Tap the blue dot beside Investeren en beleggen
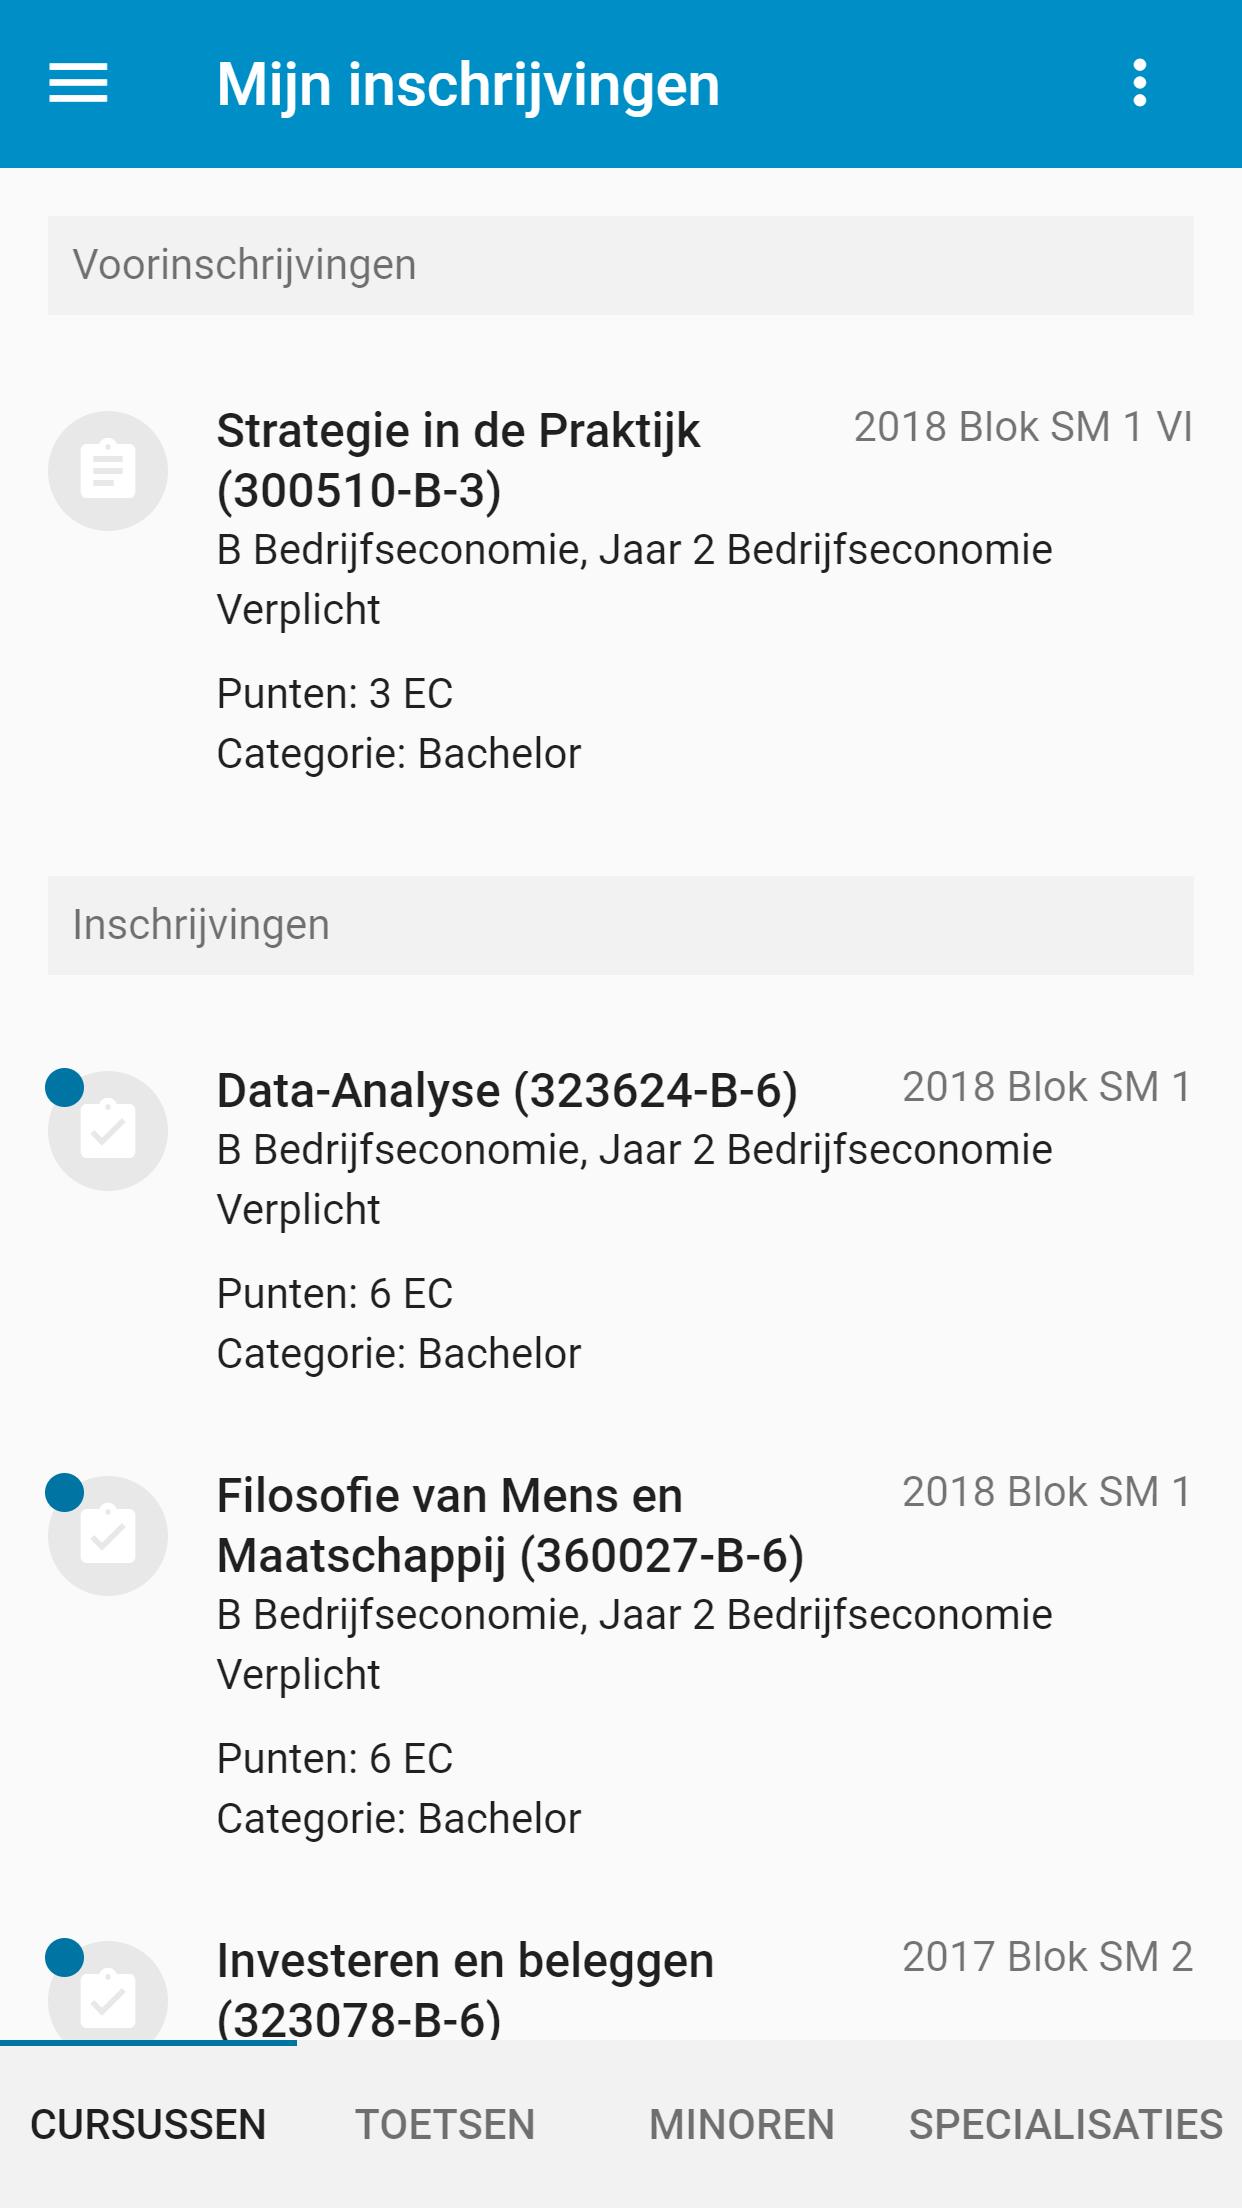Viewport: 1242px width, 2208px height. tap(65, 1957)
